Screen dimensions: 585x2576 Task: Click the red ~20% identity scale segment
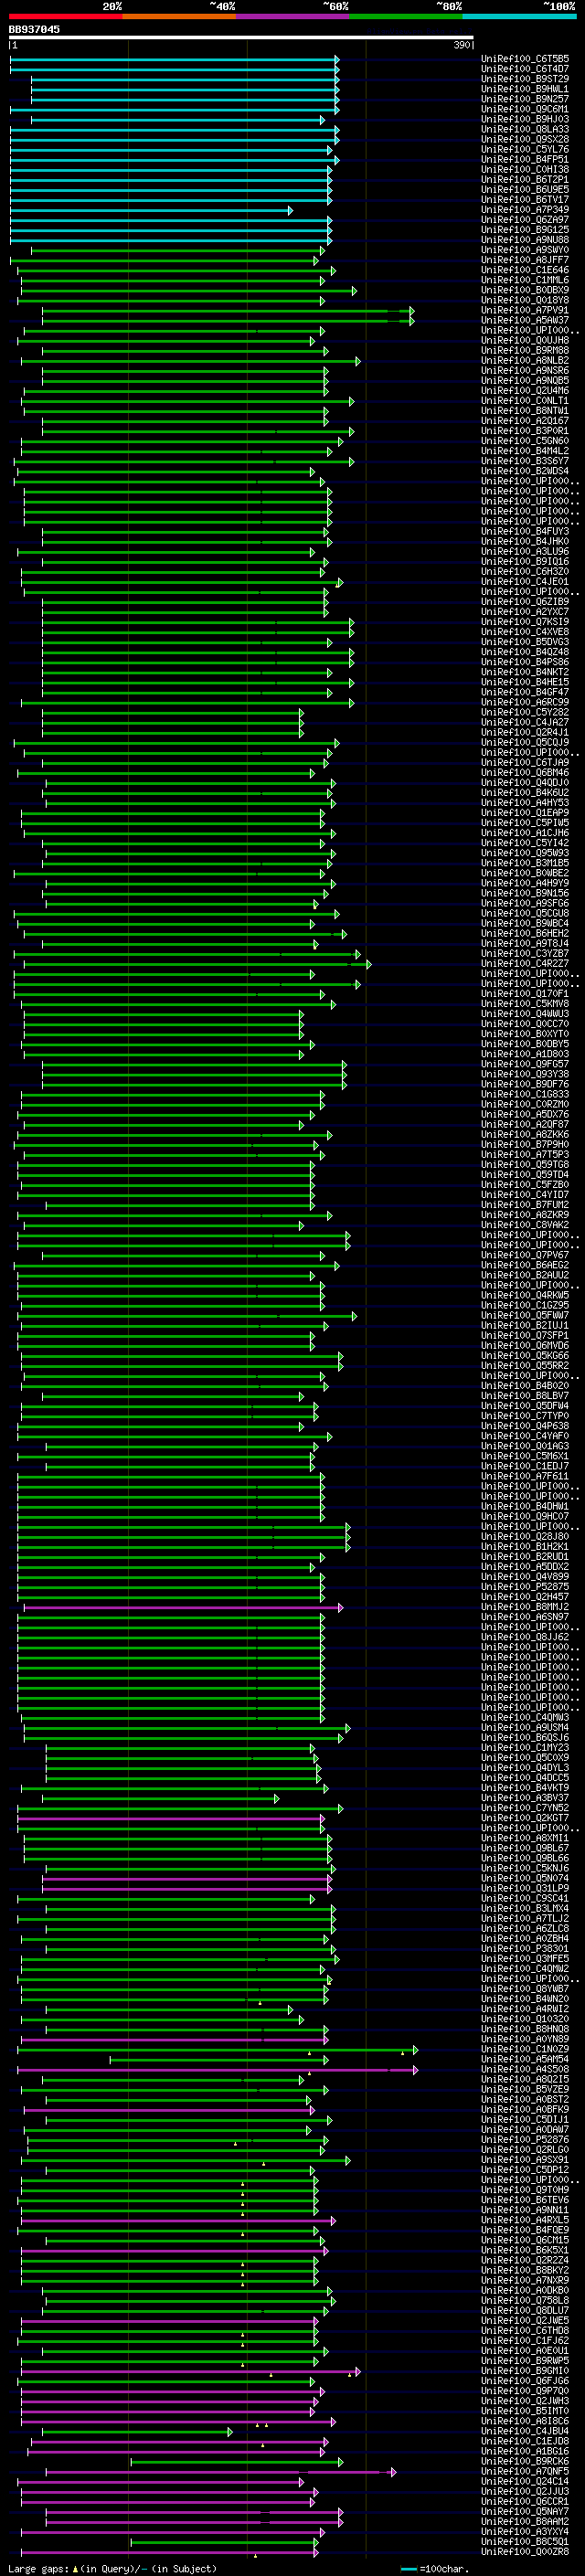coord(65,17)
